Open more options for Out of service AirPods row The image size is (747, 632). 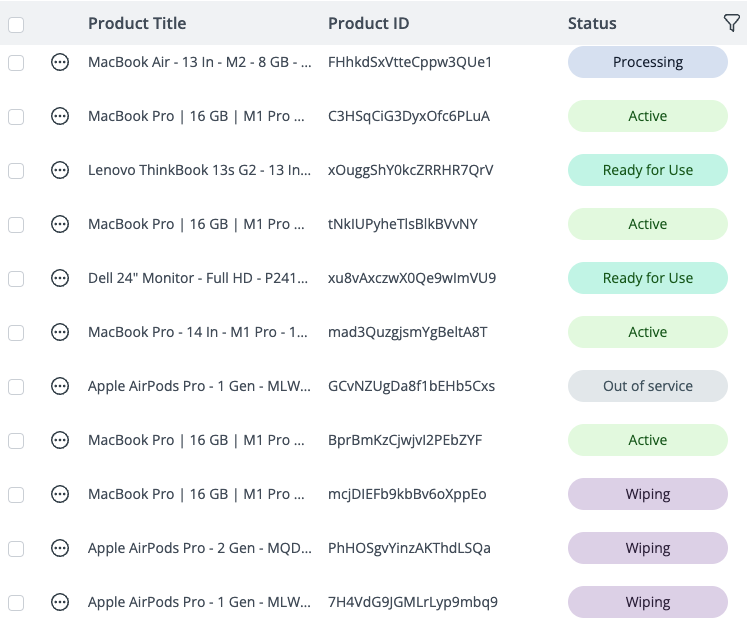coord(60,386)
